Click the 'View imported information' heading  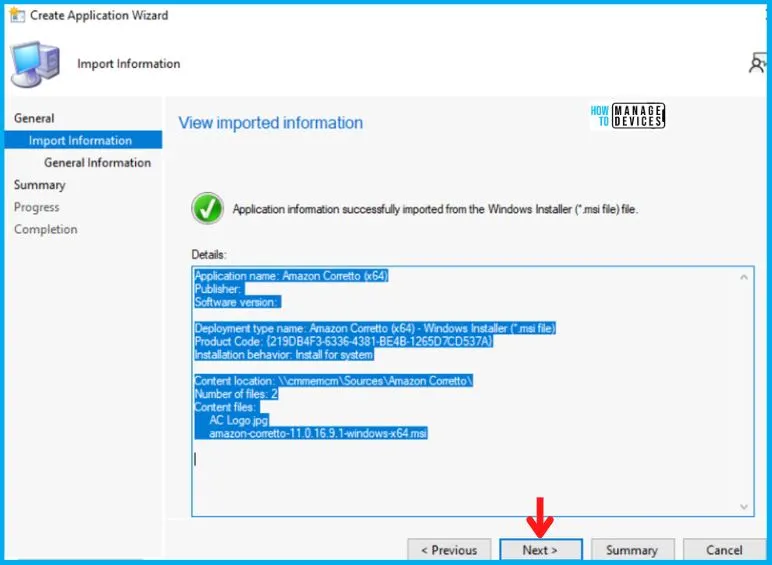[271, 123]
